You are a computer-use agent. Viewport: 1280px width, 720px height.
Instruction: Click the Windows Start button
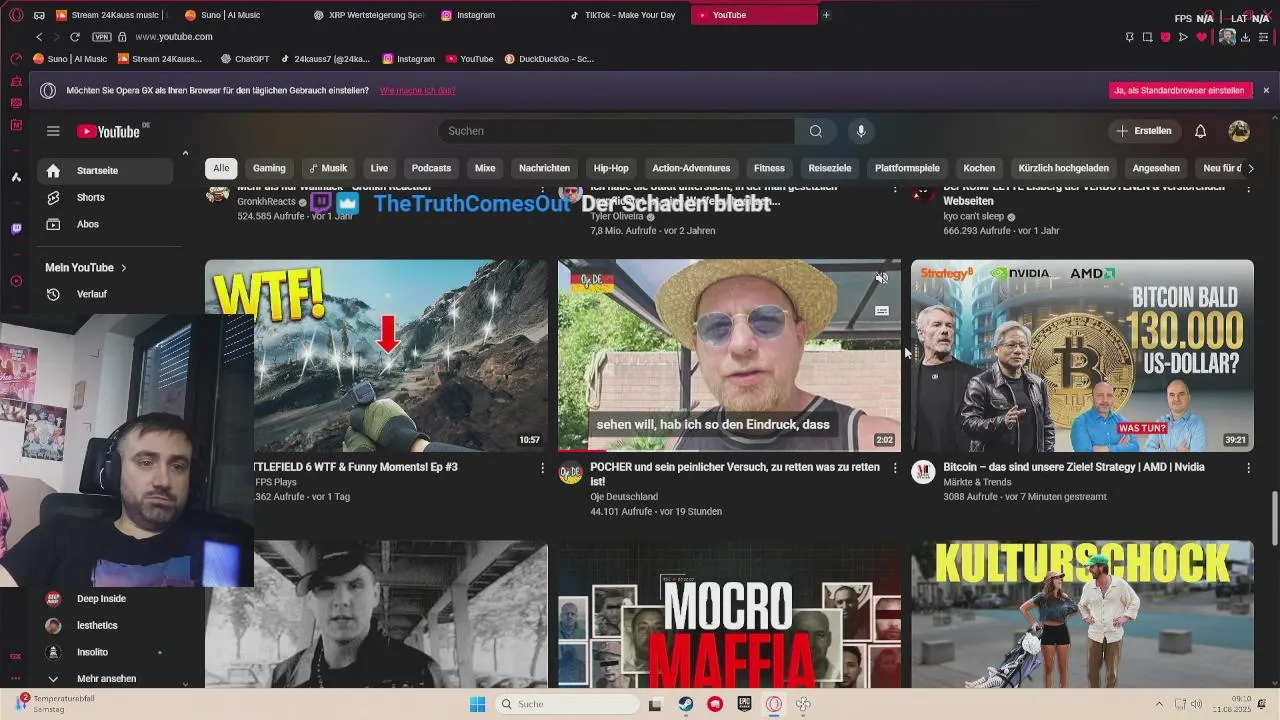[x=477, y=704]
